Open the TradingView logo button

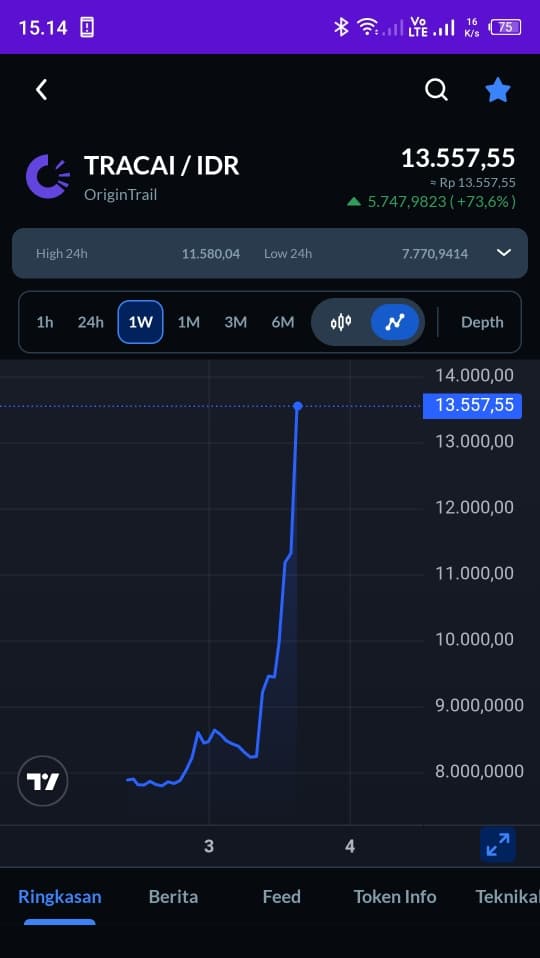point(43,781)
